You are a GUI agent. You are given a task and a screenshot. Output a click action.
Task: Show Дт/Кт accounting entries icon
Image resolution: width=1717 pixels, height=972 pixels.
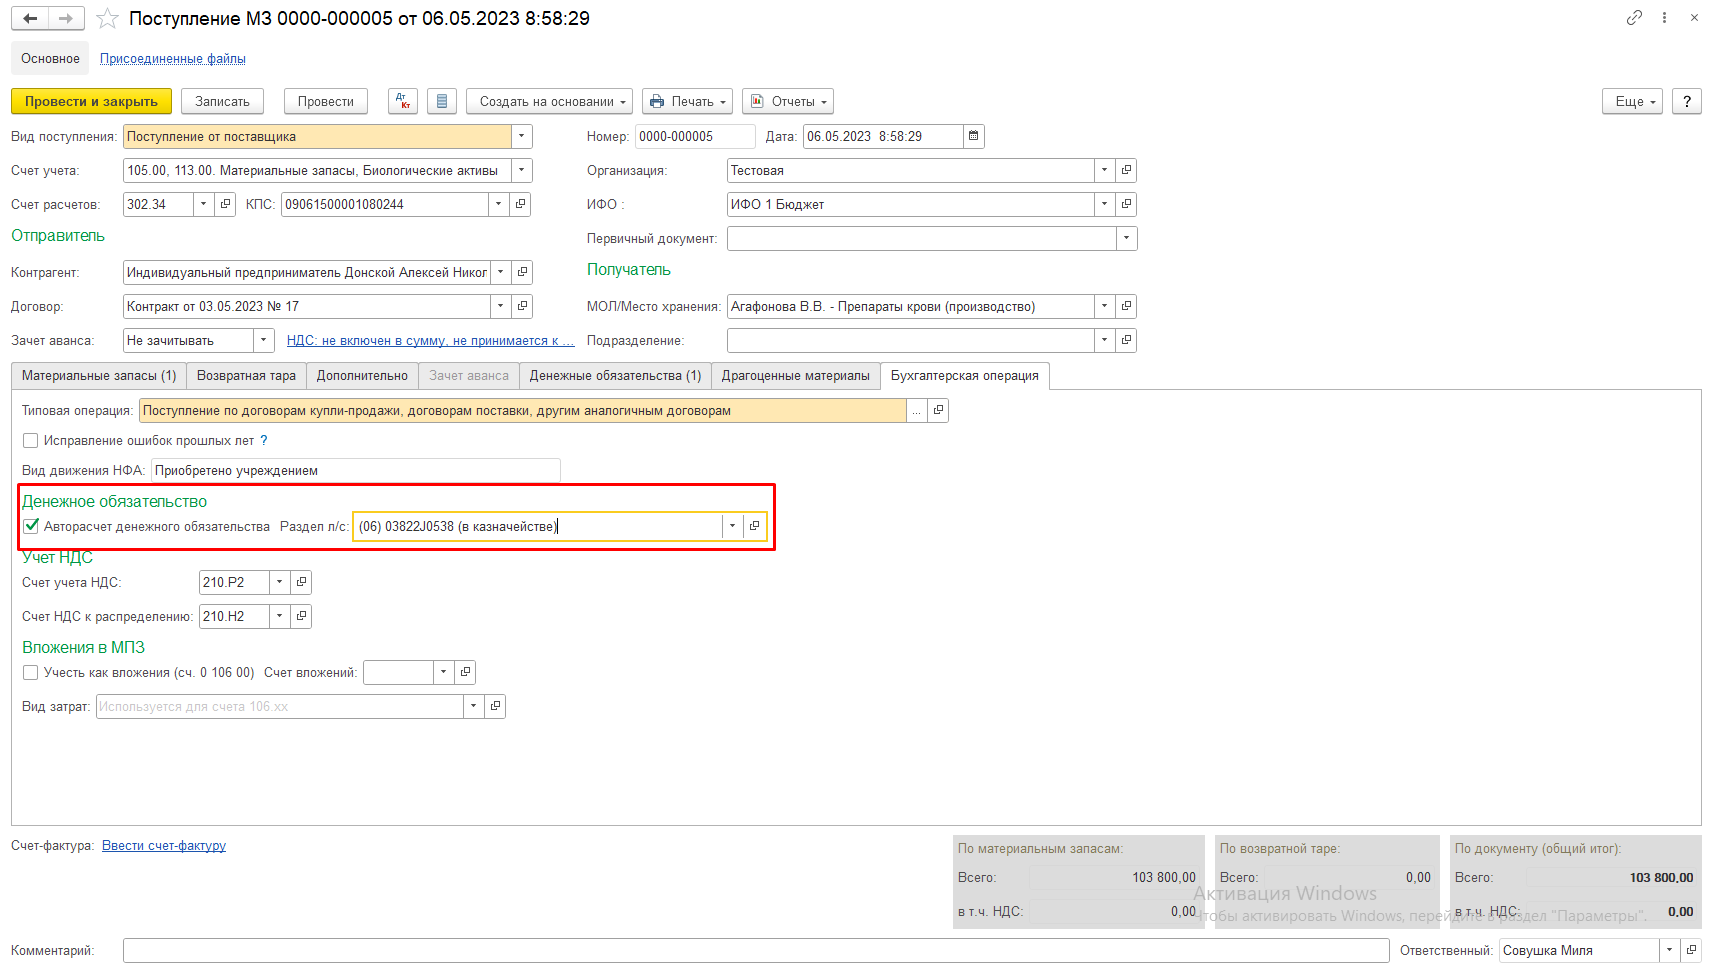(x=403, y=101)
